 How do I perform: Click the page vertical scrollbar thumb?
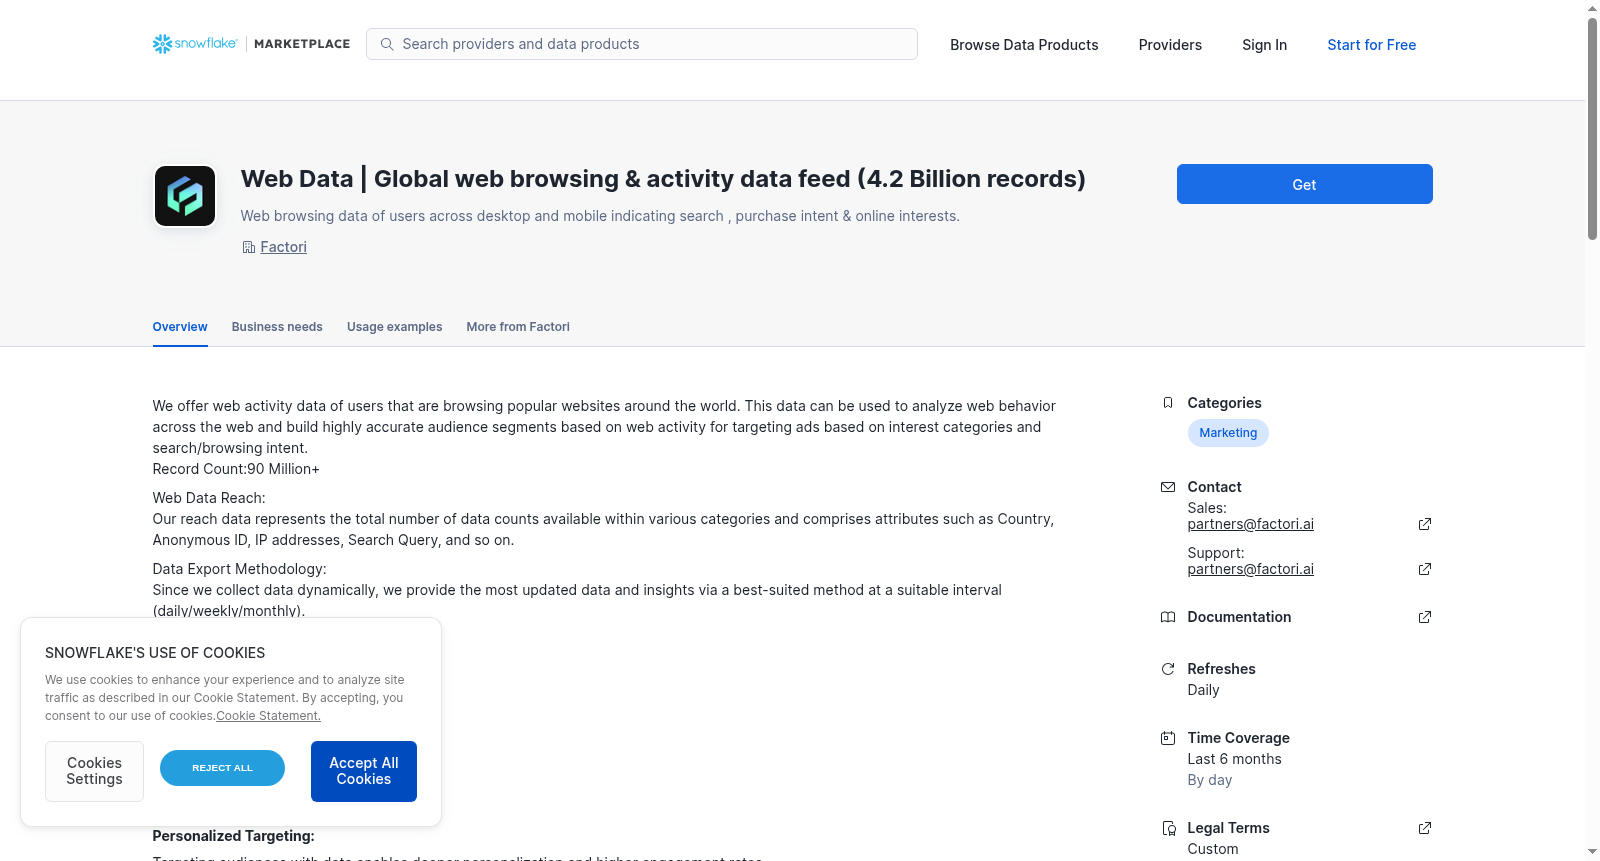[1592, 128]
